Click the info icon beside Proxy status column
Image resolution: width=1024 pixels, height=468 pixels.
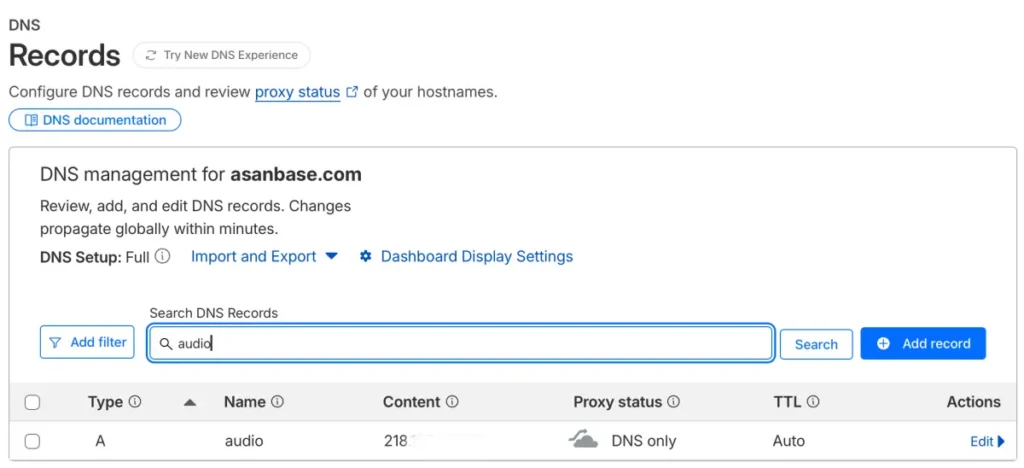coord(673,401)
